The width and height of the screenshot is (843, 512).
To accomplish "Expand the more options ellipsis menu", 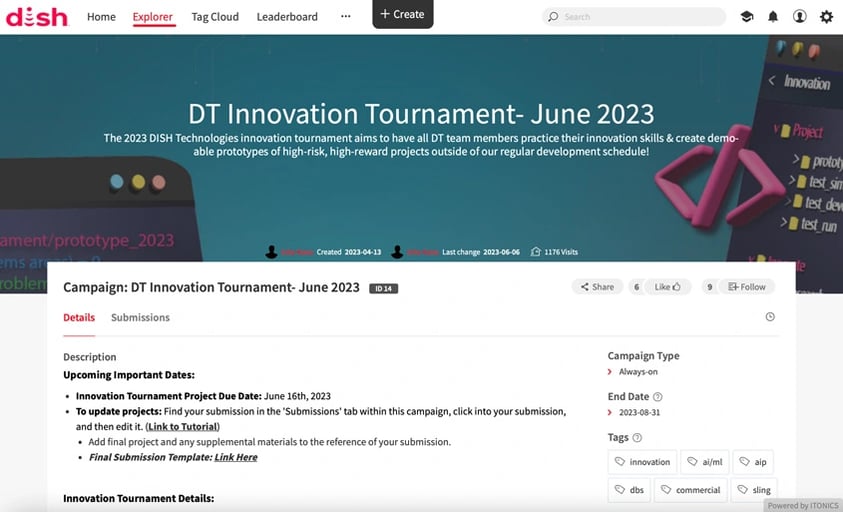I will click(x=346, y=16).
